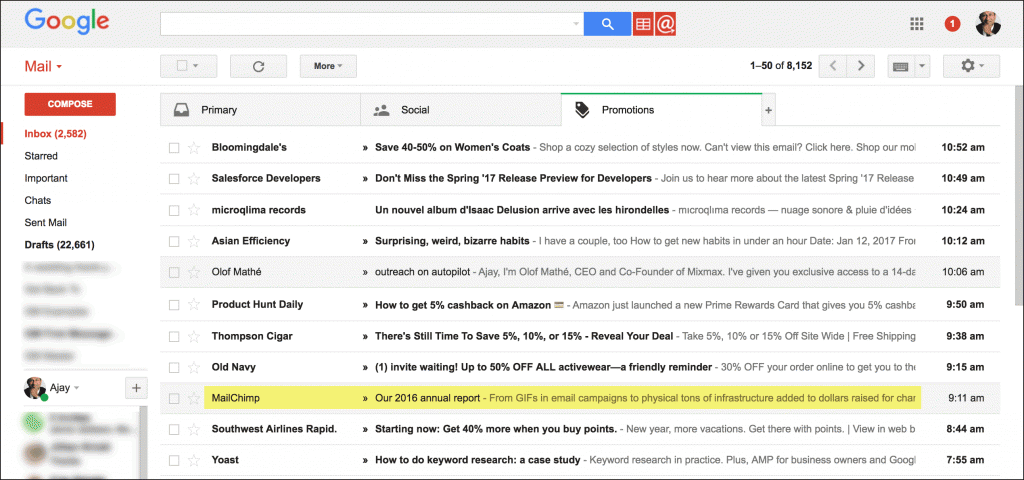The image size is (1024, 480).
Task: Select the Salesforce Developers email checkbox
Action: click(x=174, y=179)
